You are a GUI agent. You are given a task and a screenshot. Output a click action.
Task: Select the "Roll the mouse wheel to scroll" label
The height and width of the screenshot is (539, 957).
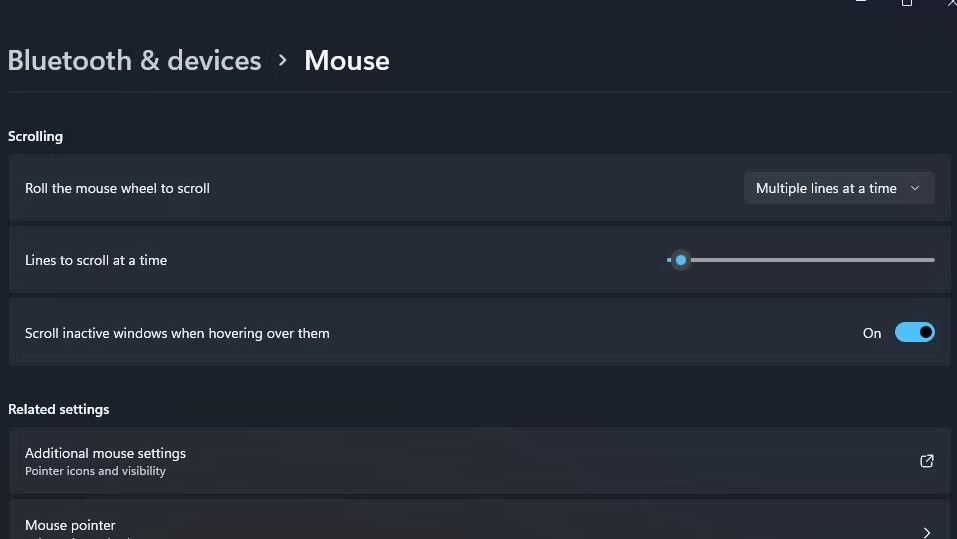tap(117, 188)
